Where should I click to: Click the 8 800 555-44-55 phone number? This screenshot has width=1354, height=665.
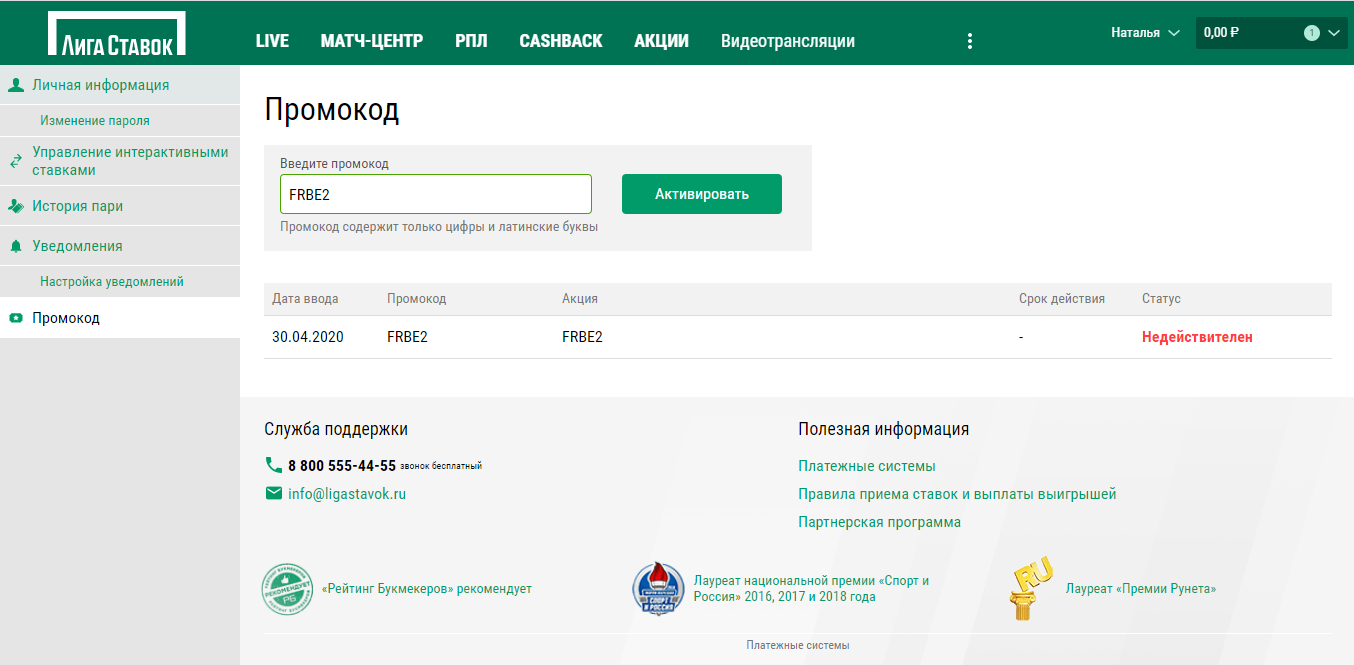tap(342, 466)
